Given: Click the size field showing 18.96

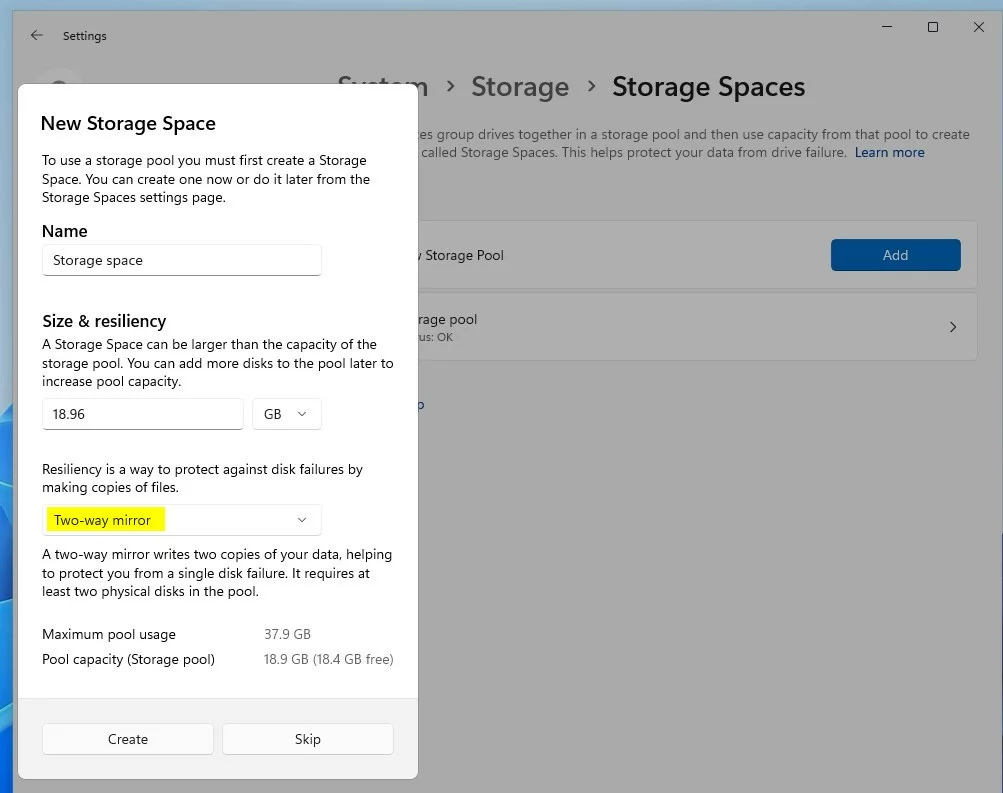Looking at the screenshot, I should pos(143,414).
